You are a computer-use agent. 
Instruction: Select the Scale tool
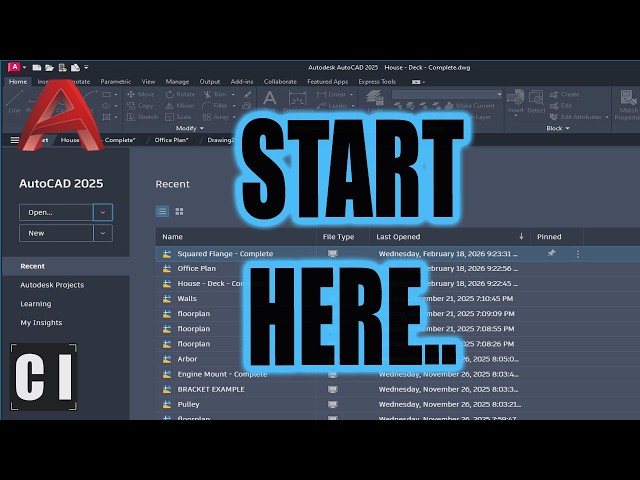tap(178, 117)
